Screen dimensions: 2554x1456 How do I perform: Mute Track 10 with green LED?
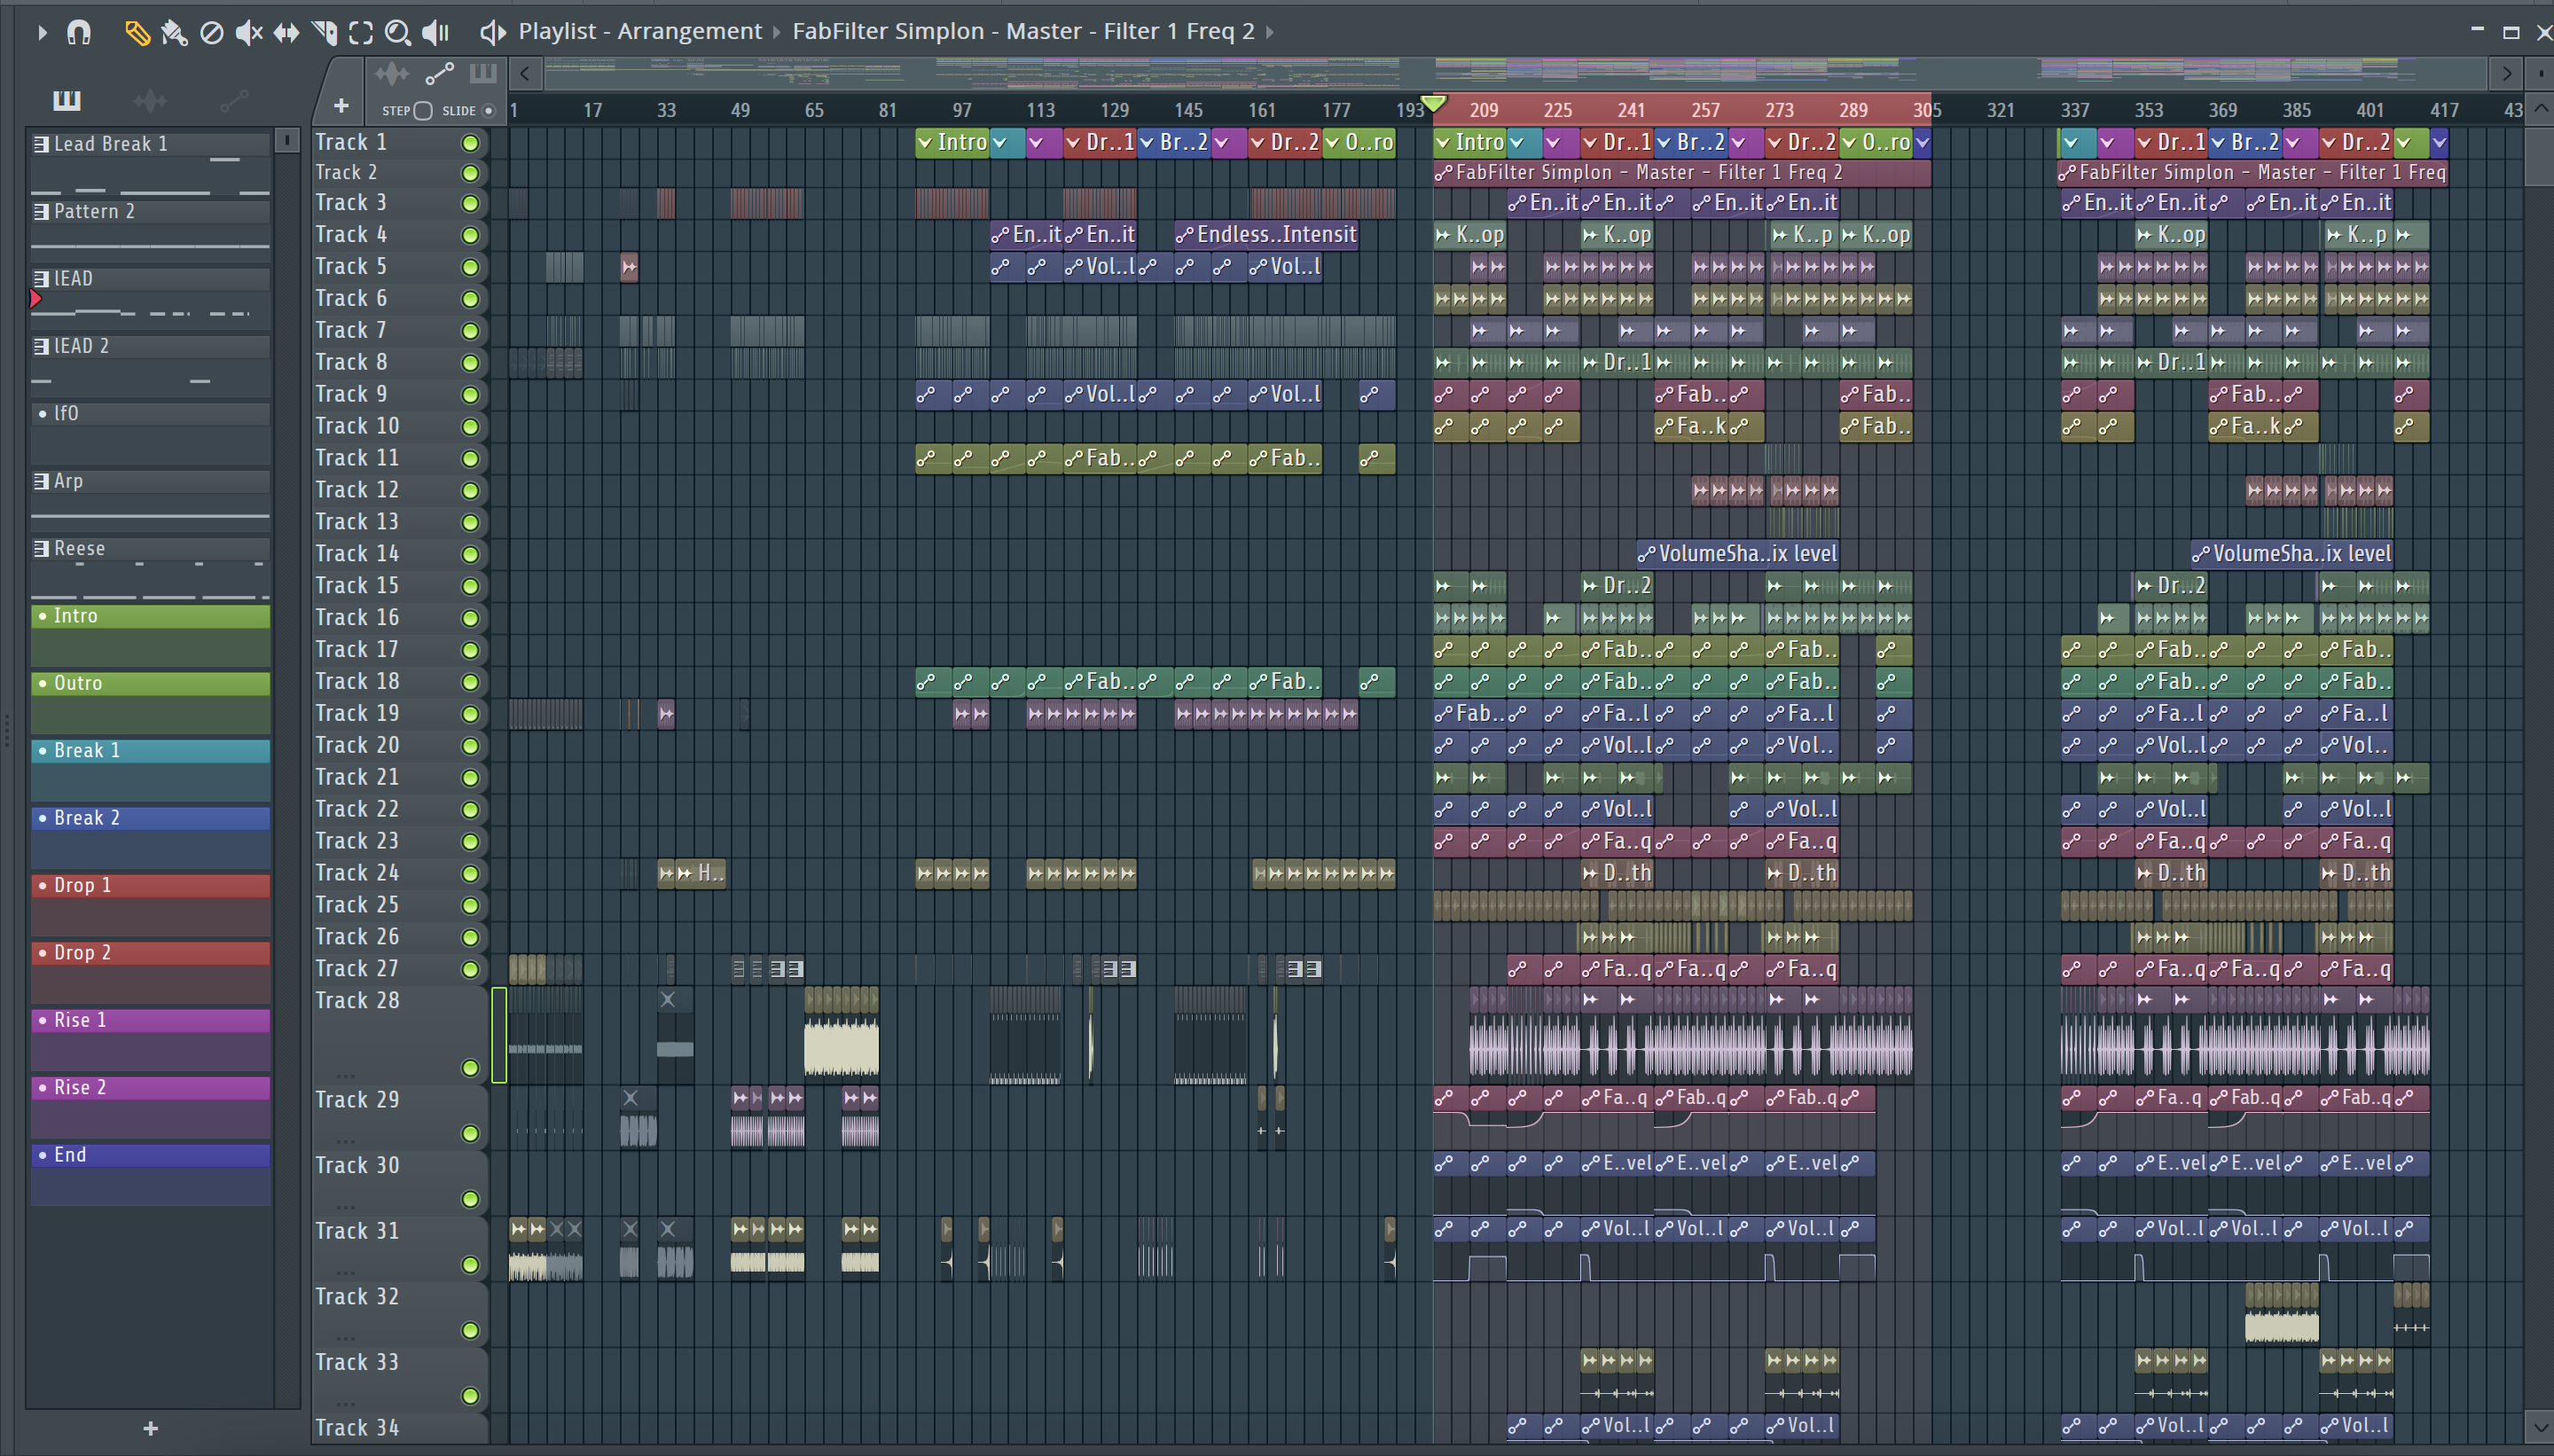tap(470, 427)
